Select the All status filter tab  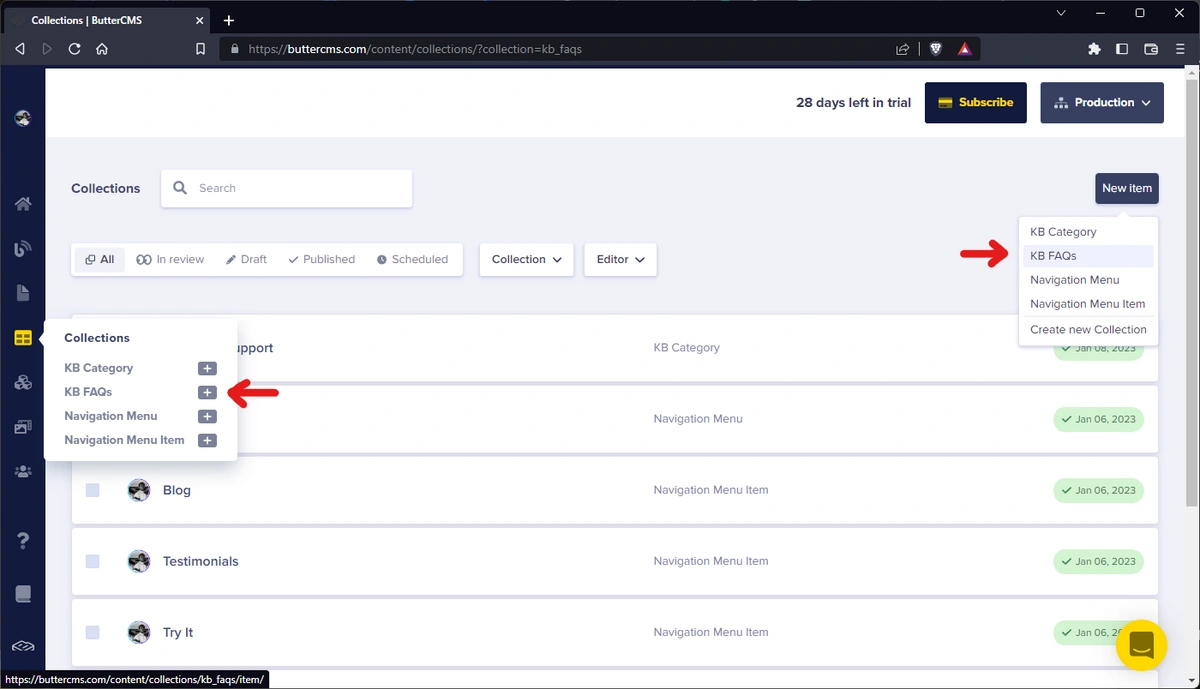[99, 259]
